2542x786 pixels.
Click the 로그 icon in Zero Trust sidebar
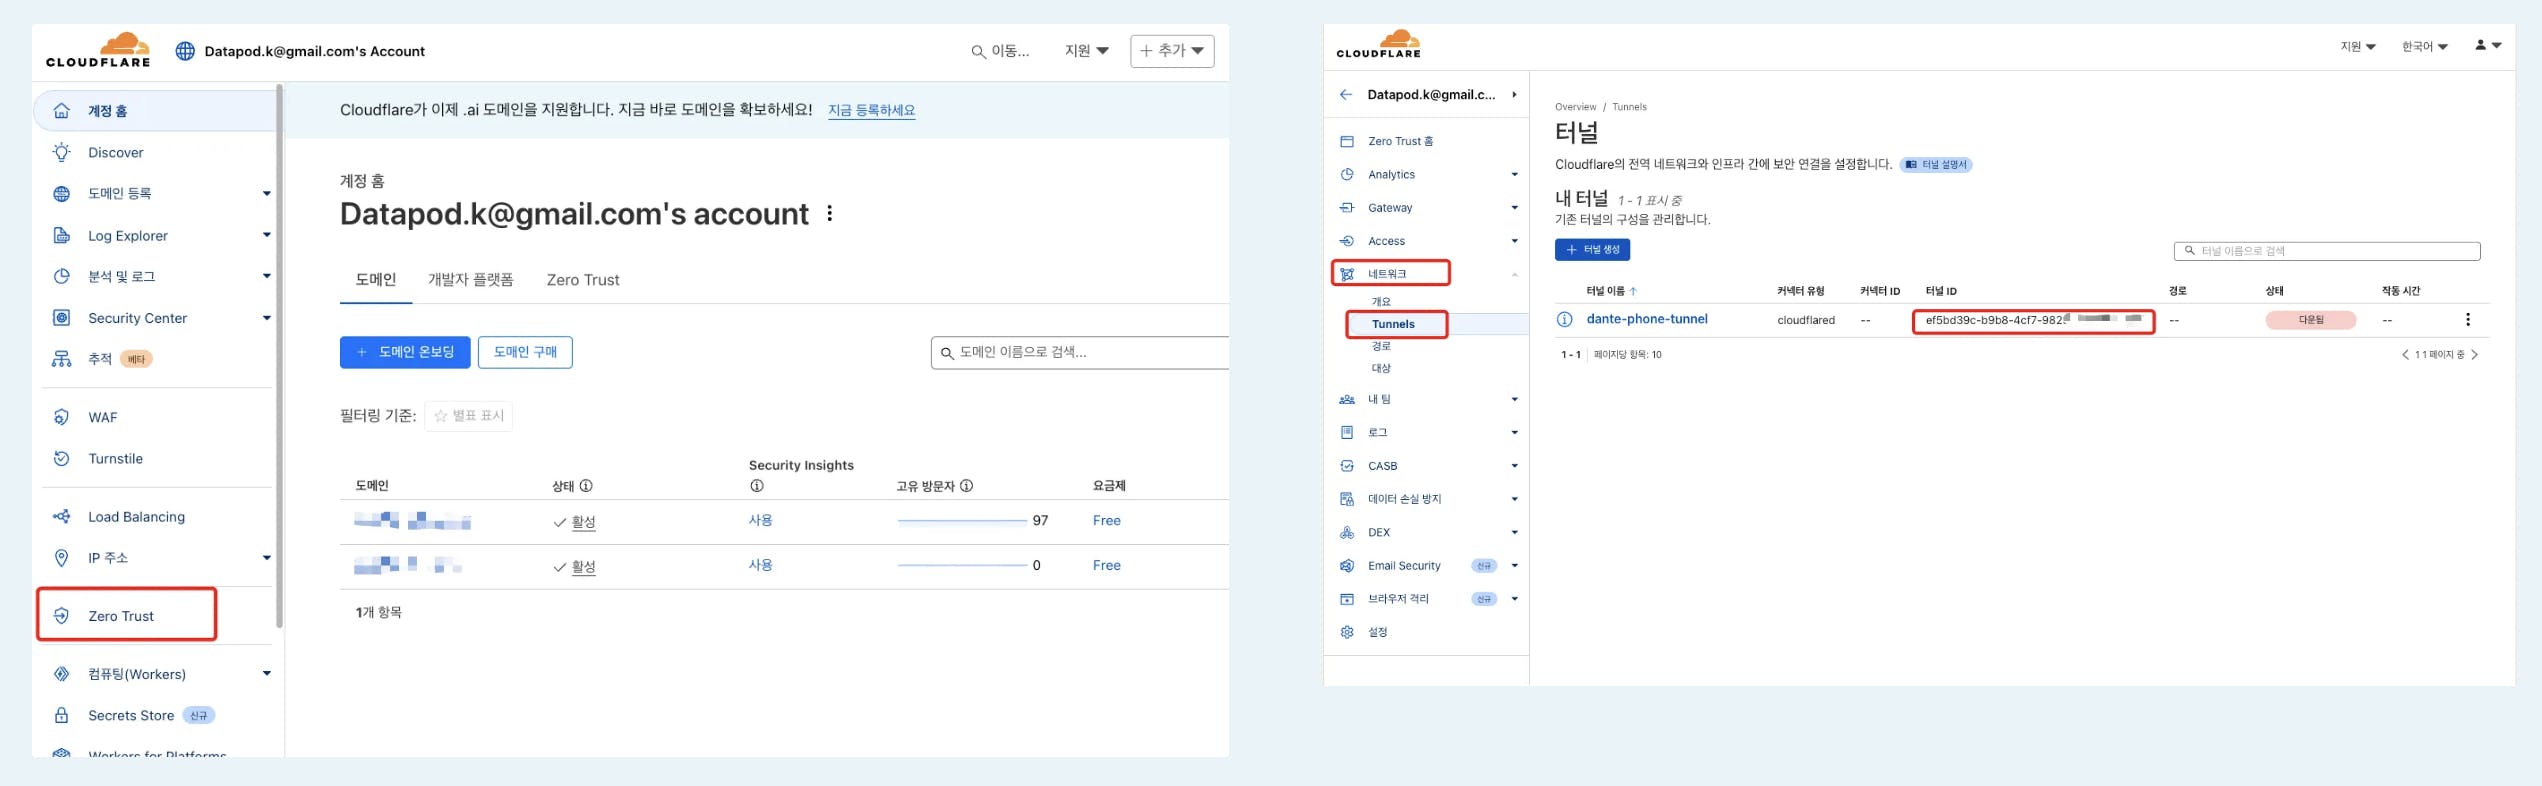tap(1347, 433)
